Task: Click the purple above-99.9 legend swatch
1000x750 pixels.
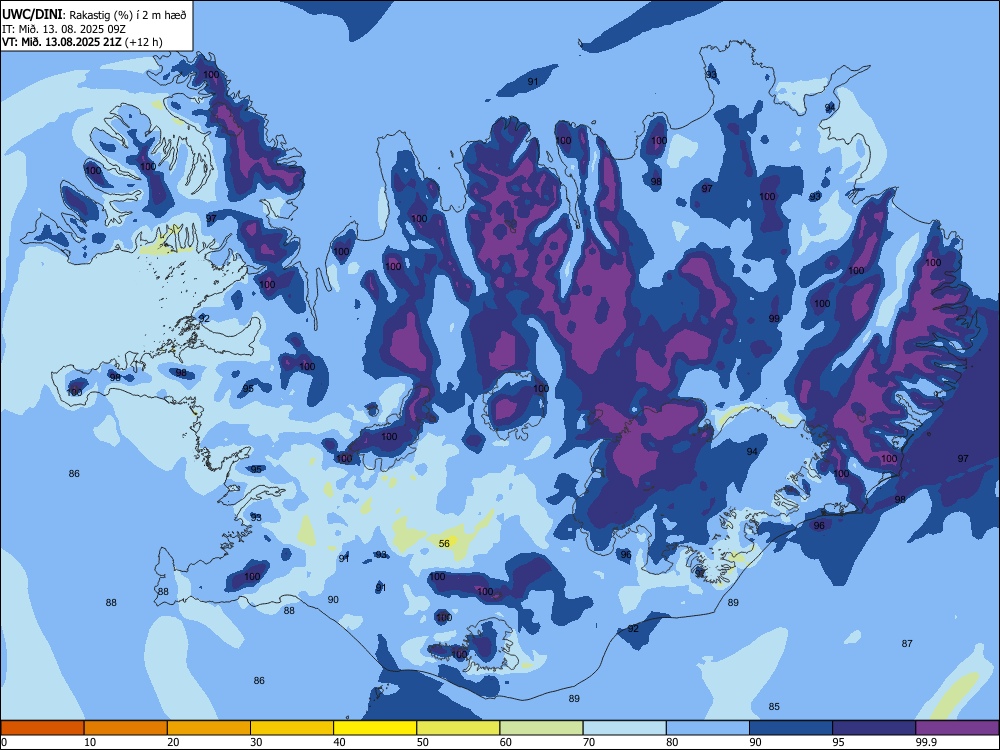Action: click(957, 728)
